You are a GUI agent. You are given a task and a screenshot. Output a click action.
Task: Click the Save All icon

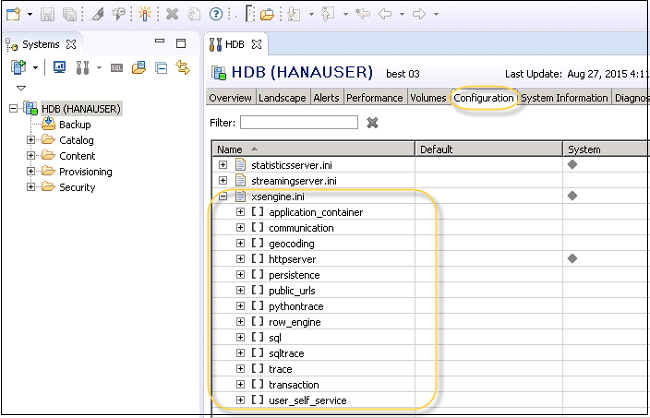click(x=70, y=14)
